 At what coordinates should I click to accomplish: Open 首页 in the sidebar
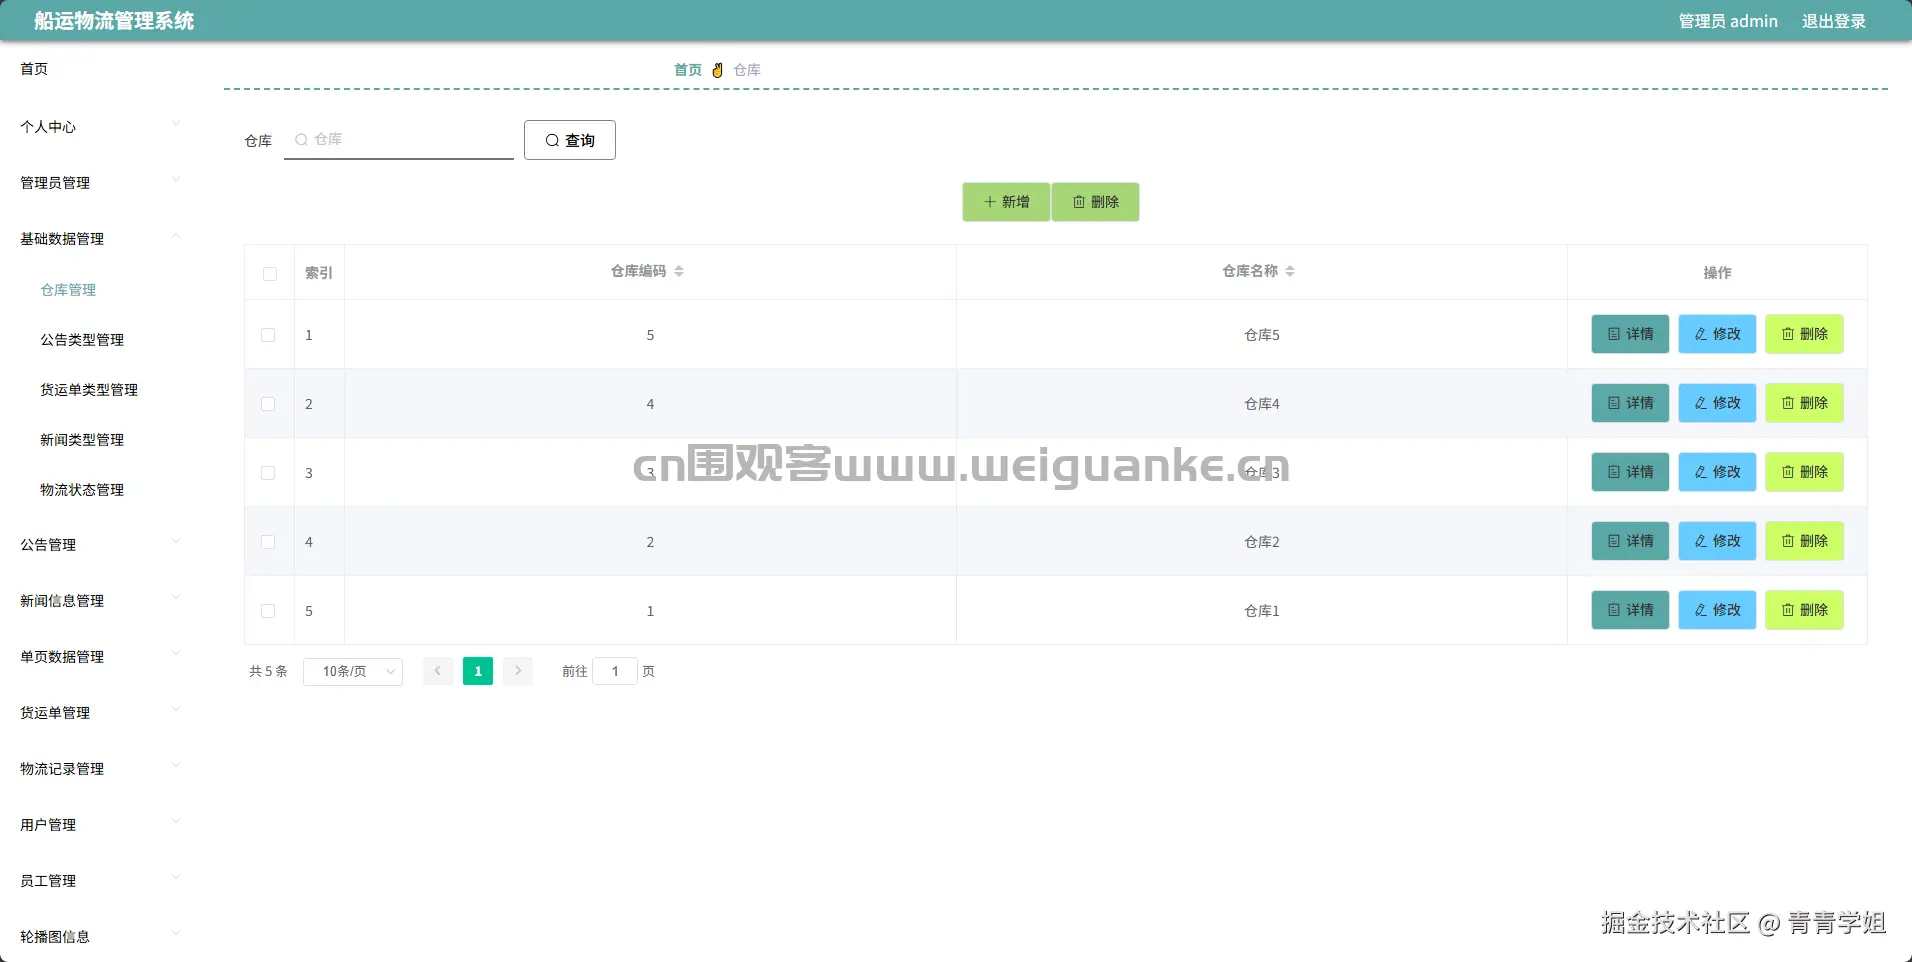tap(34, 69)
